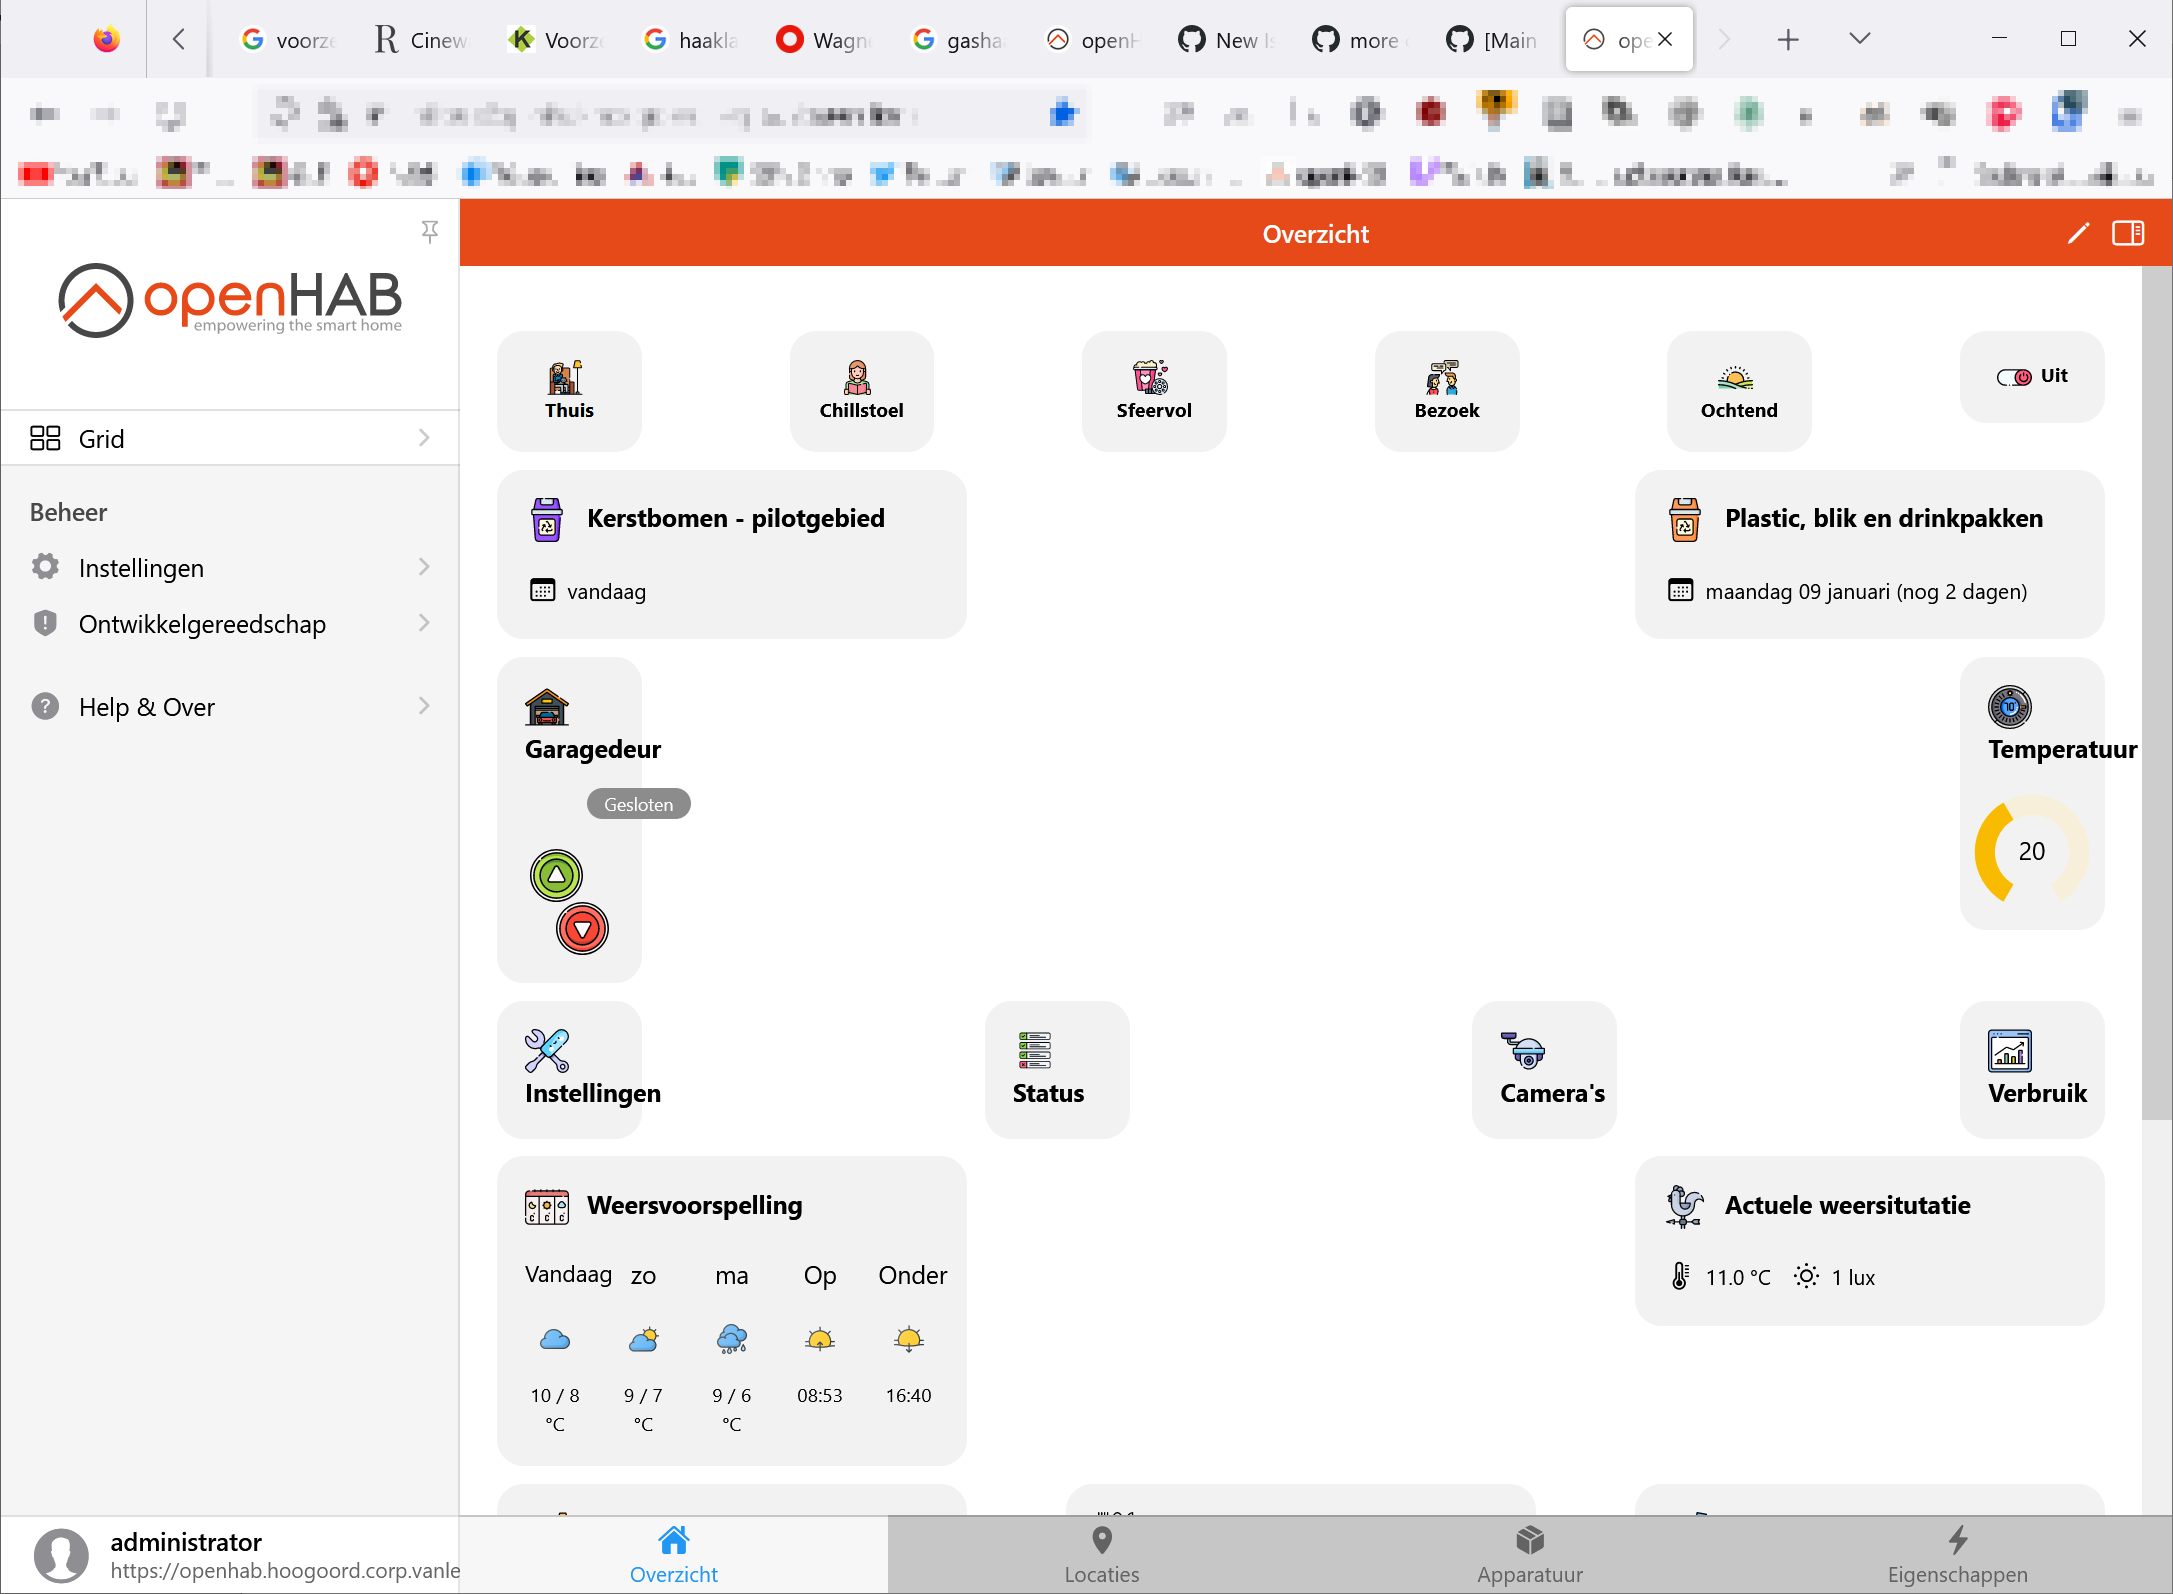The image size is (2173, 1594).
Task: Open the Sfeervol scene button
Action: (x=1153, y=391)
